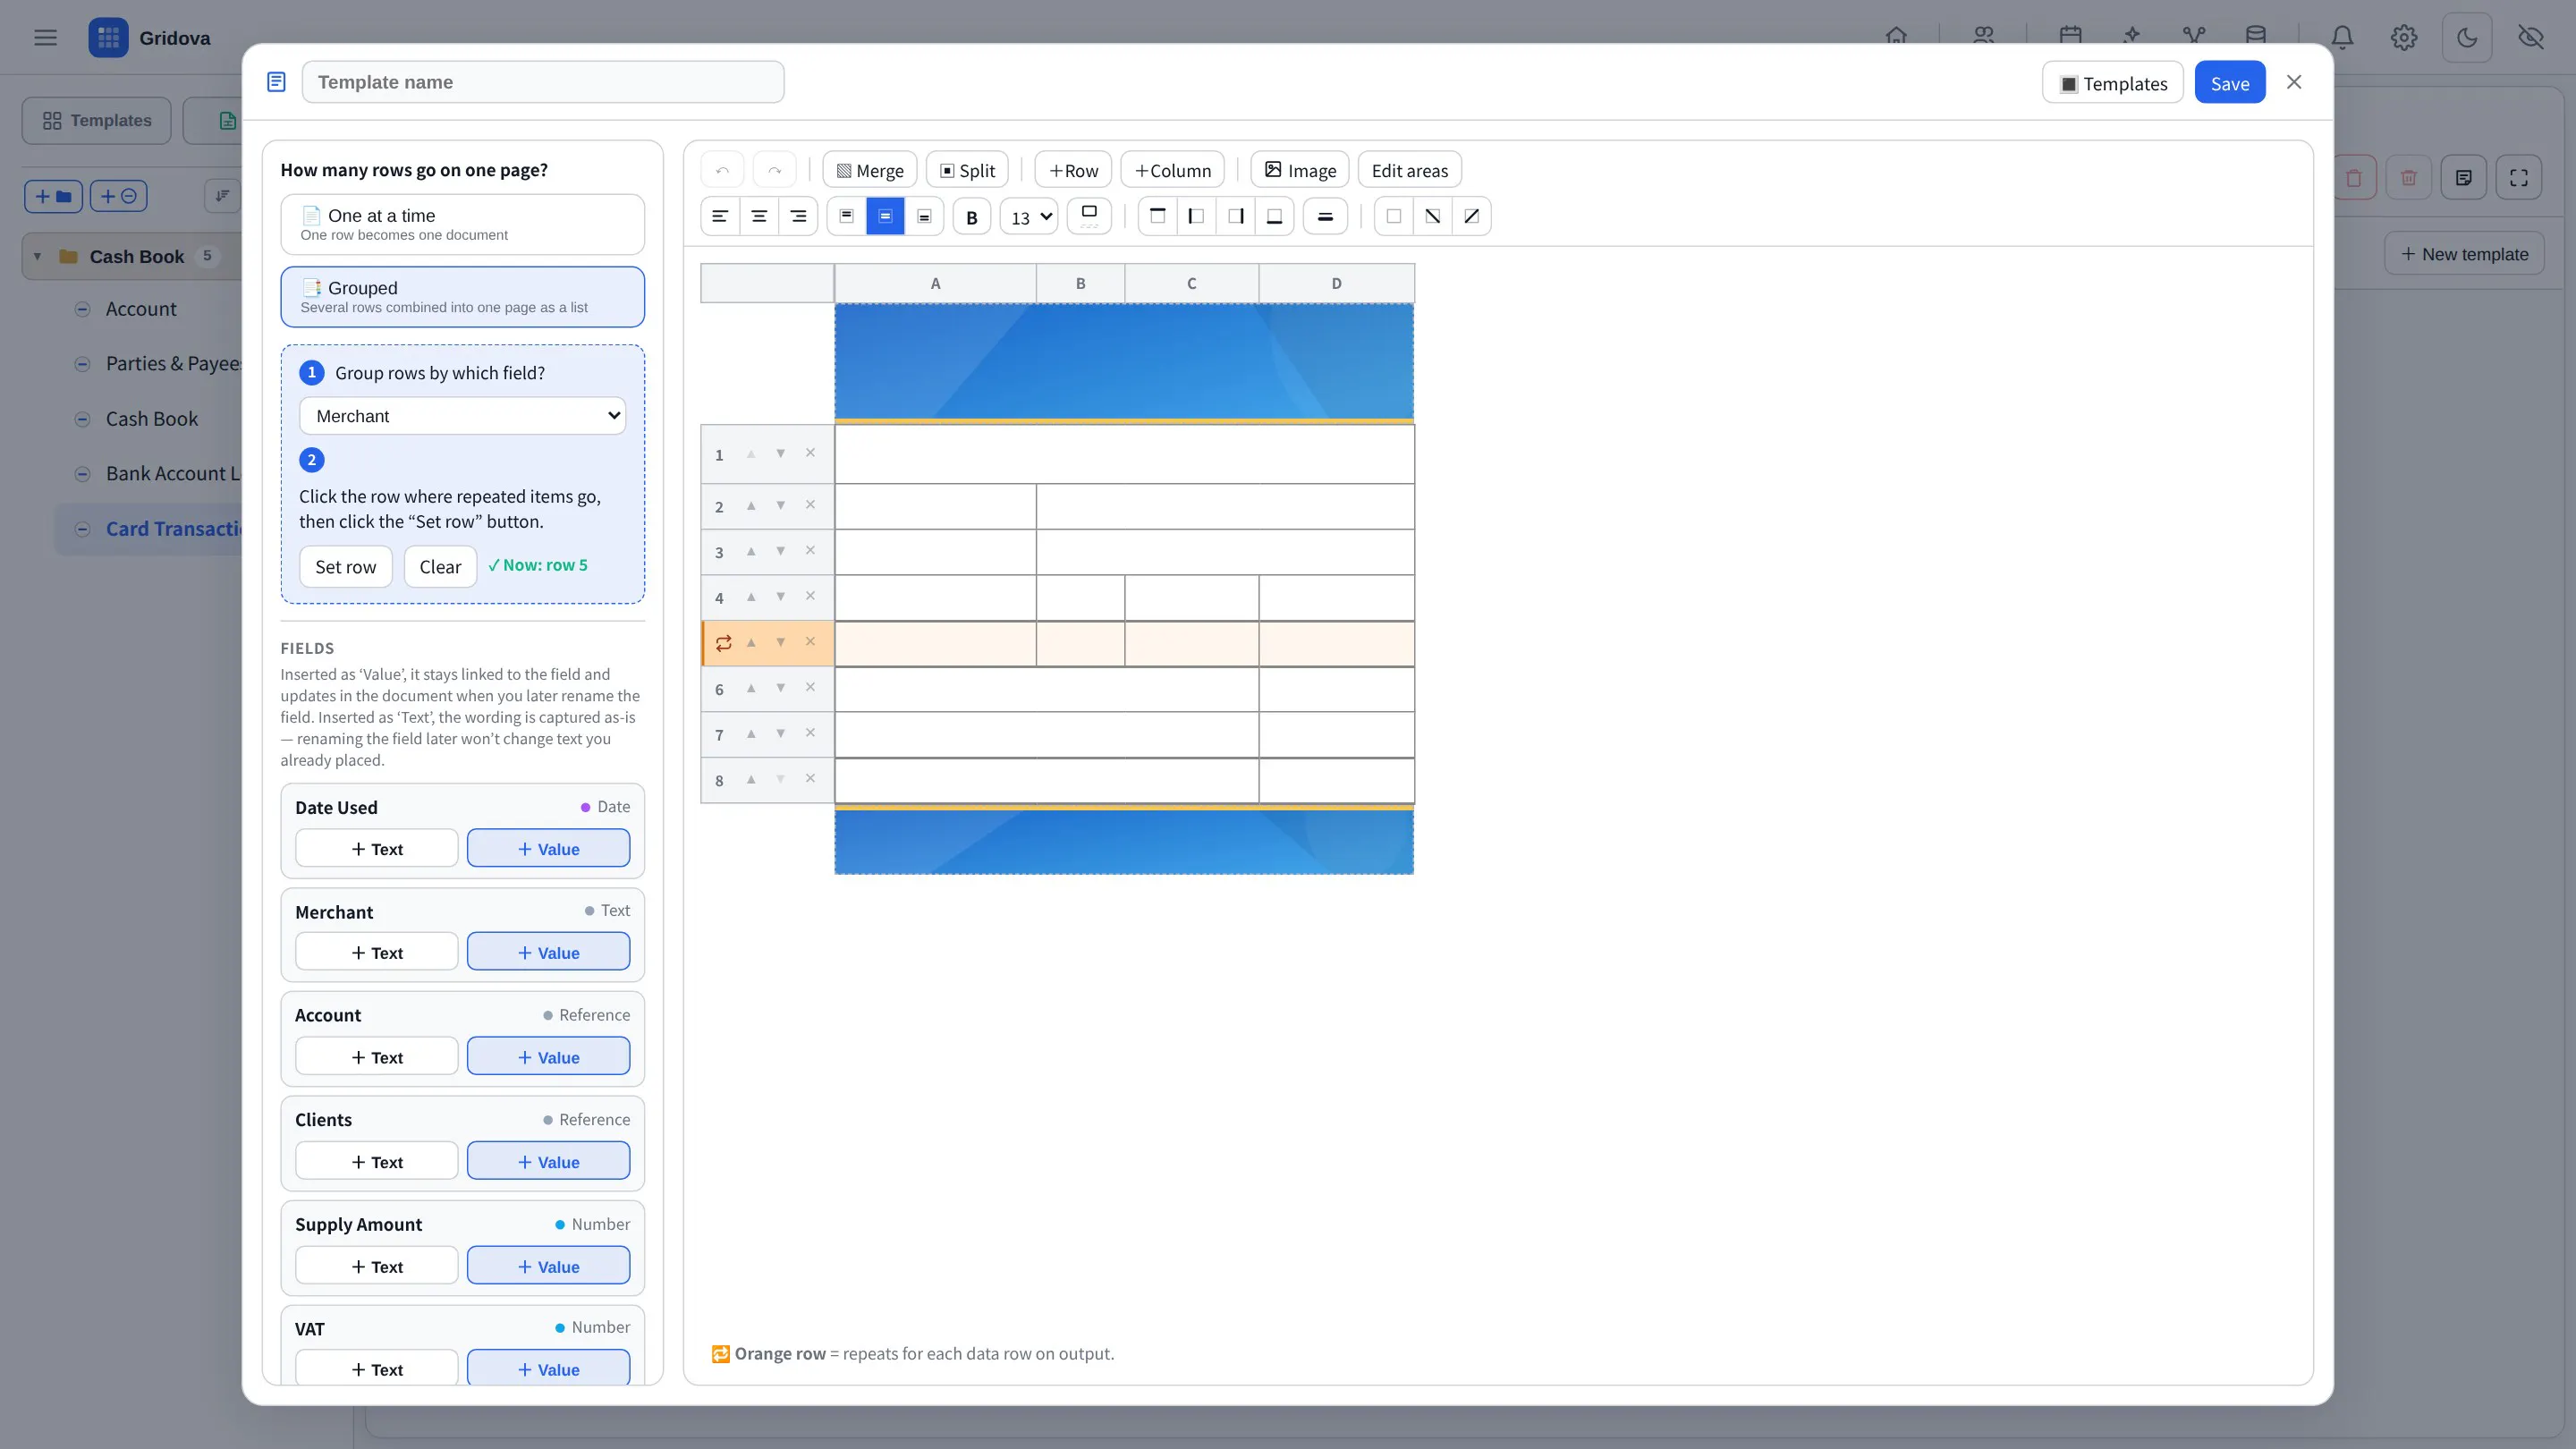The width and height of the screenshot is (2576, 1449).
Task: Redo the last template edit
Action: (x=774, y=170)
